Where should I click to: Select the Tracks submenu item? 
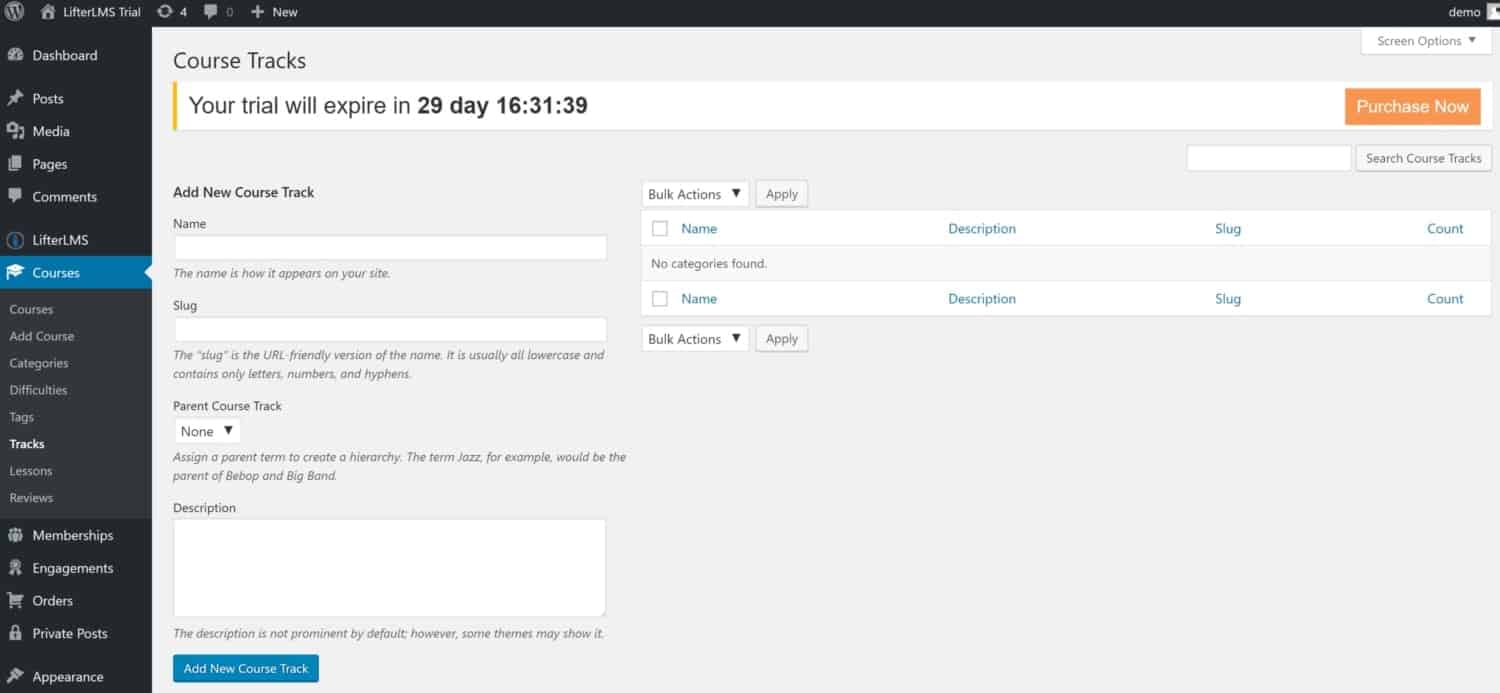click(x=27, y=444)
